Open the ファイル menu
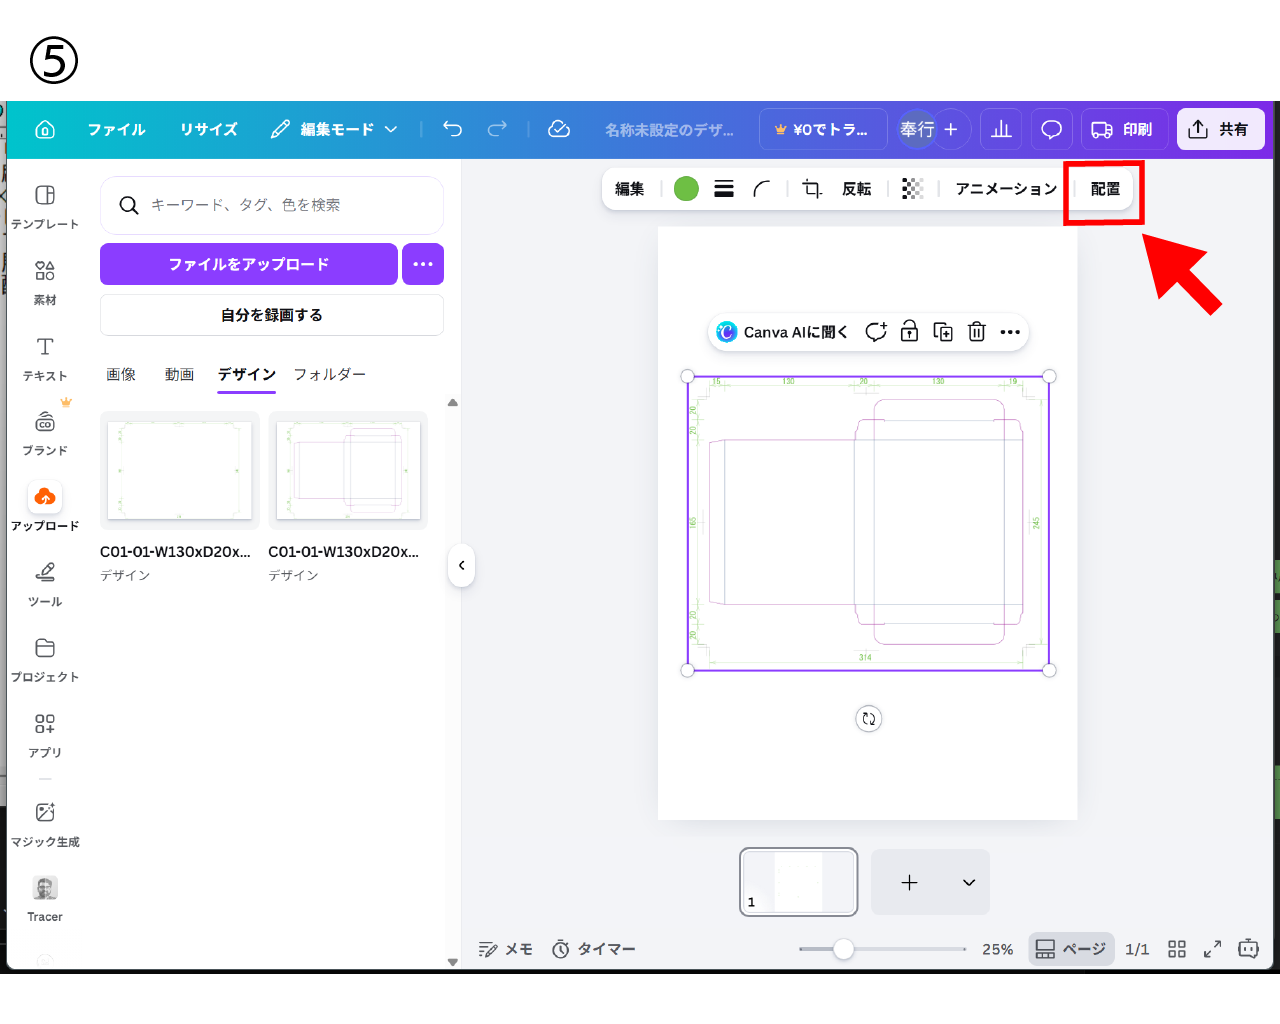Image resolution: width=1280 pixels, height=1024 pixels. pyautogui.click(x=116, y=129)
